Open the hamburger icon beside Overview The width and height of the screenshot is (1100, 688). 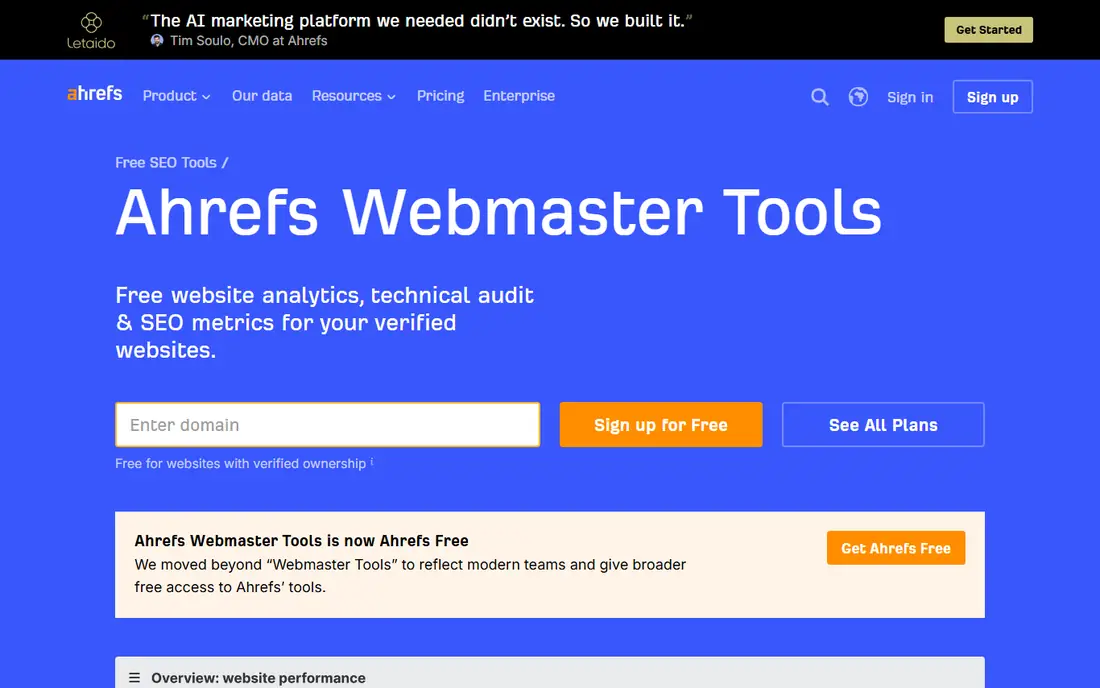[x=135, y=678]
